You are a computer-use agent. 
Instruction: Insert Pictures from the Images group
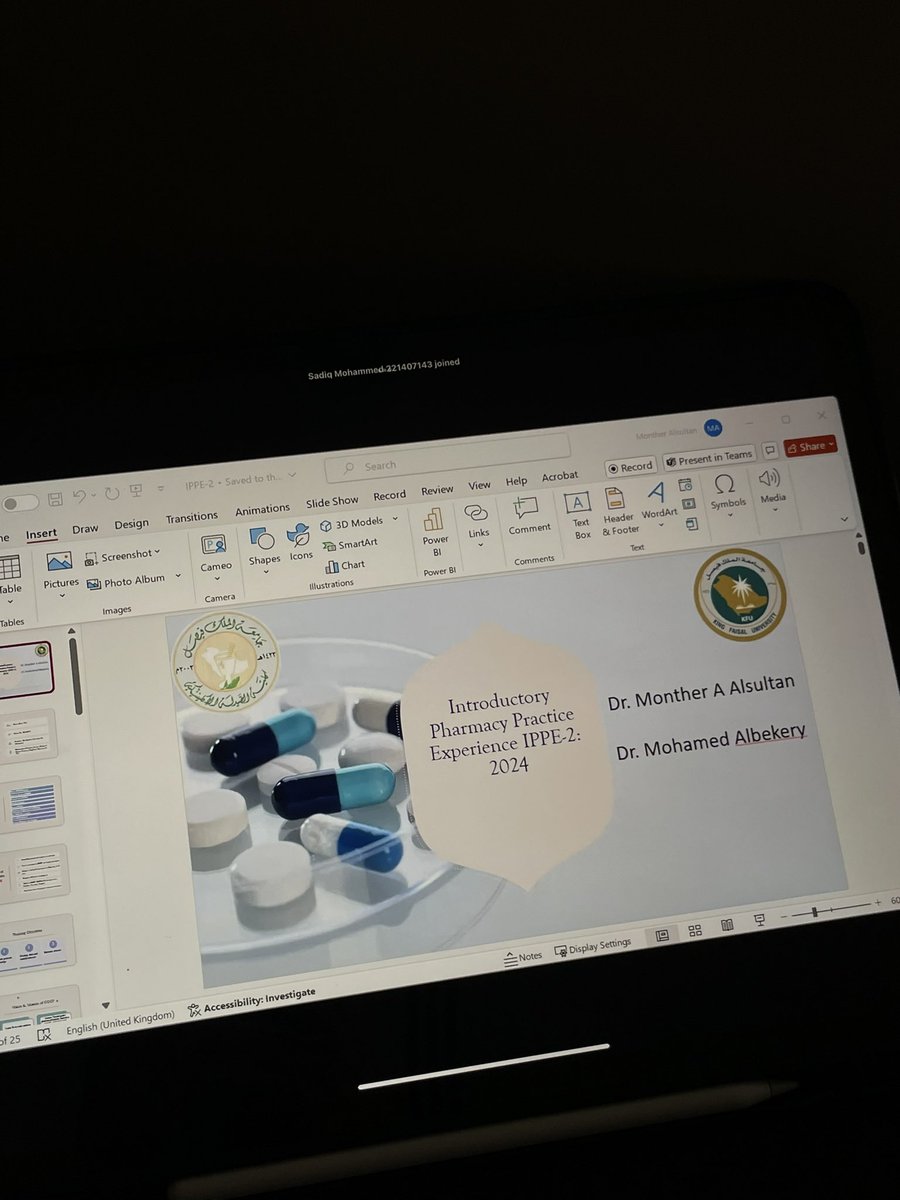click(x=60, y=572)
